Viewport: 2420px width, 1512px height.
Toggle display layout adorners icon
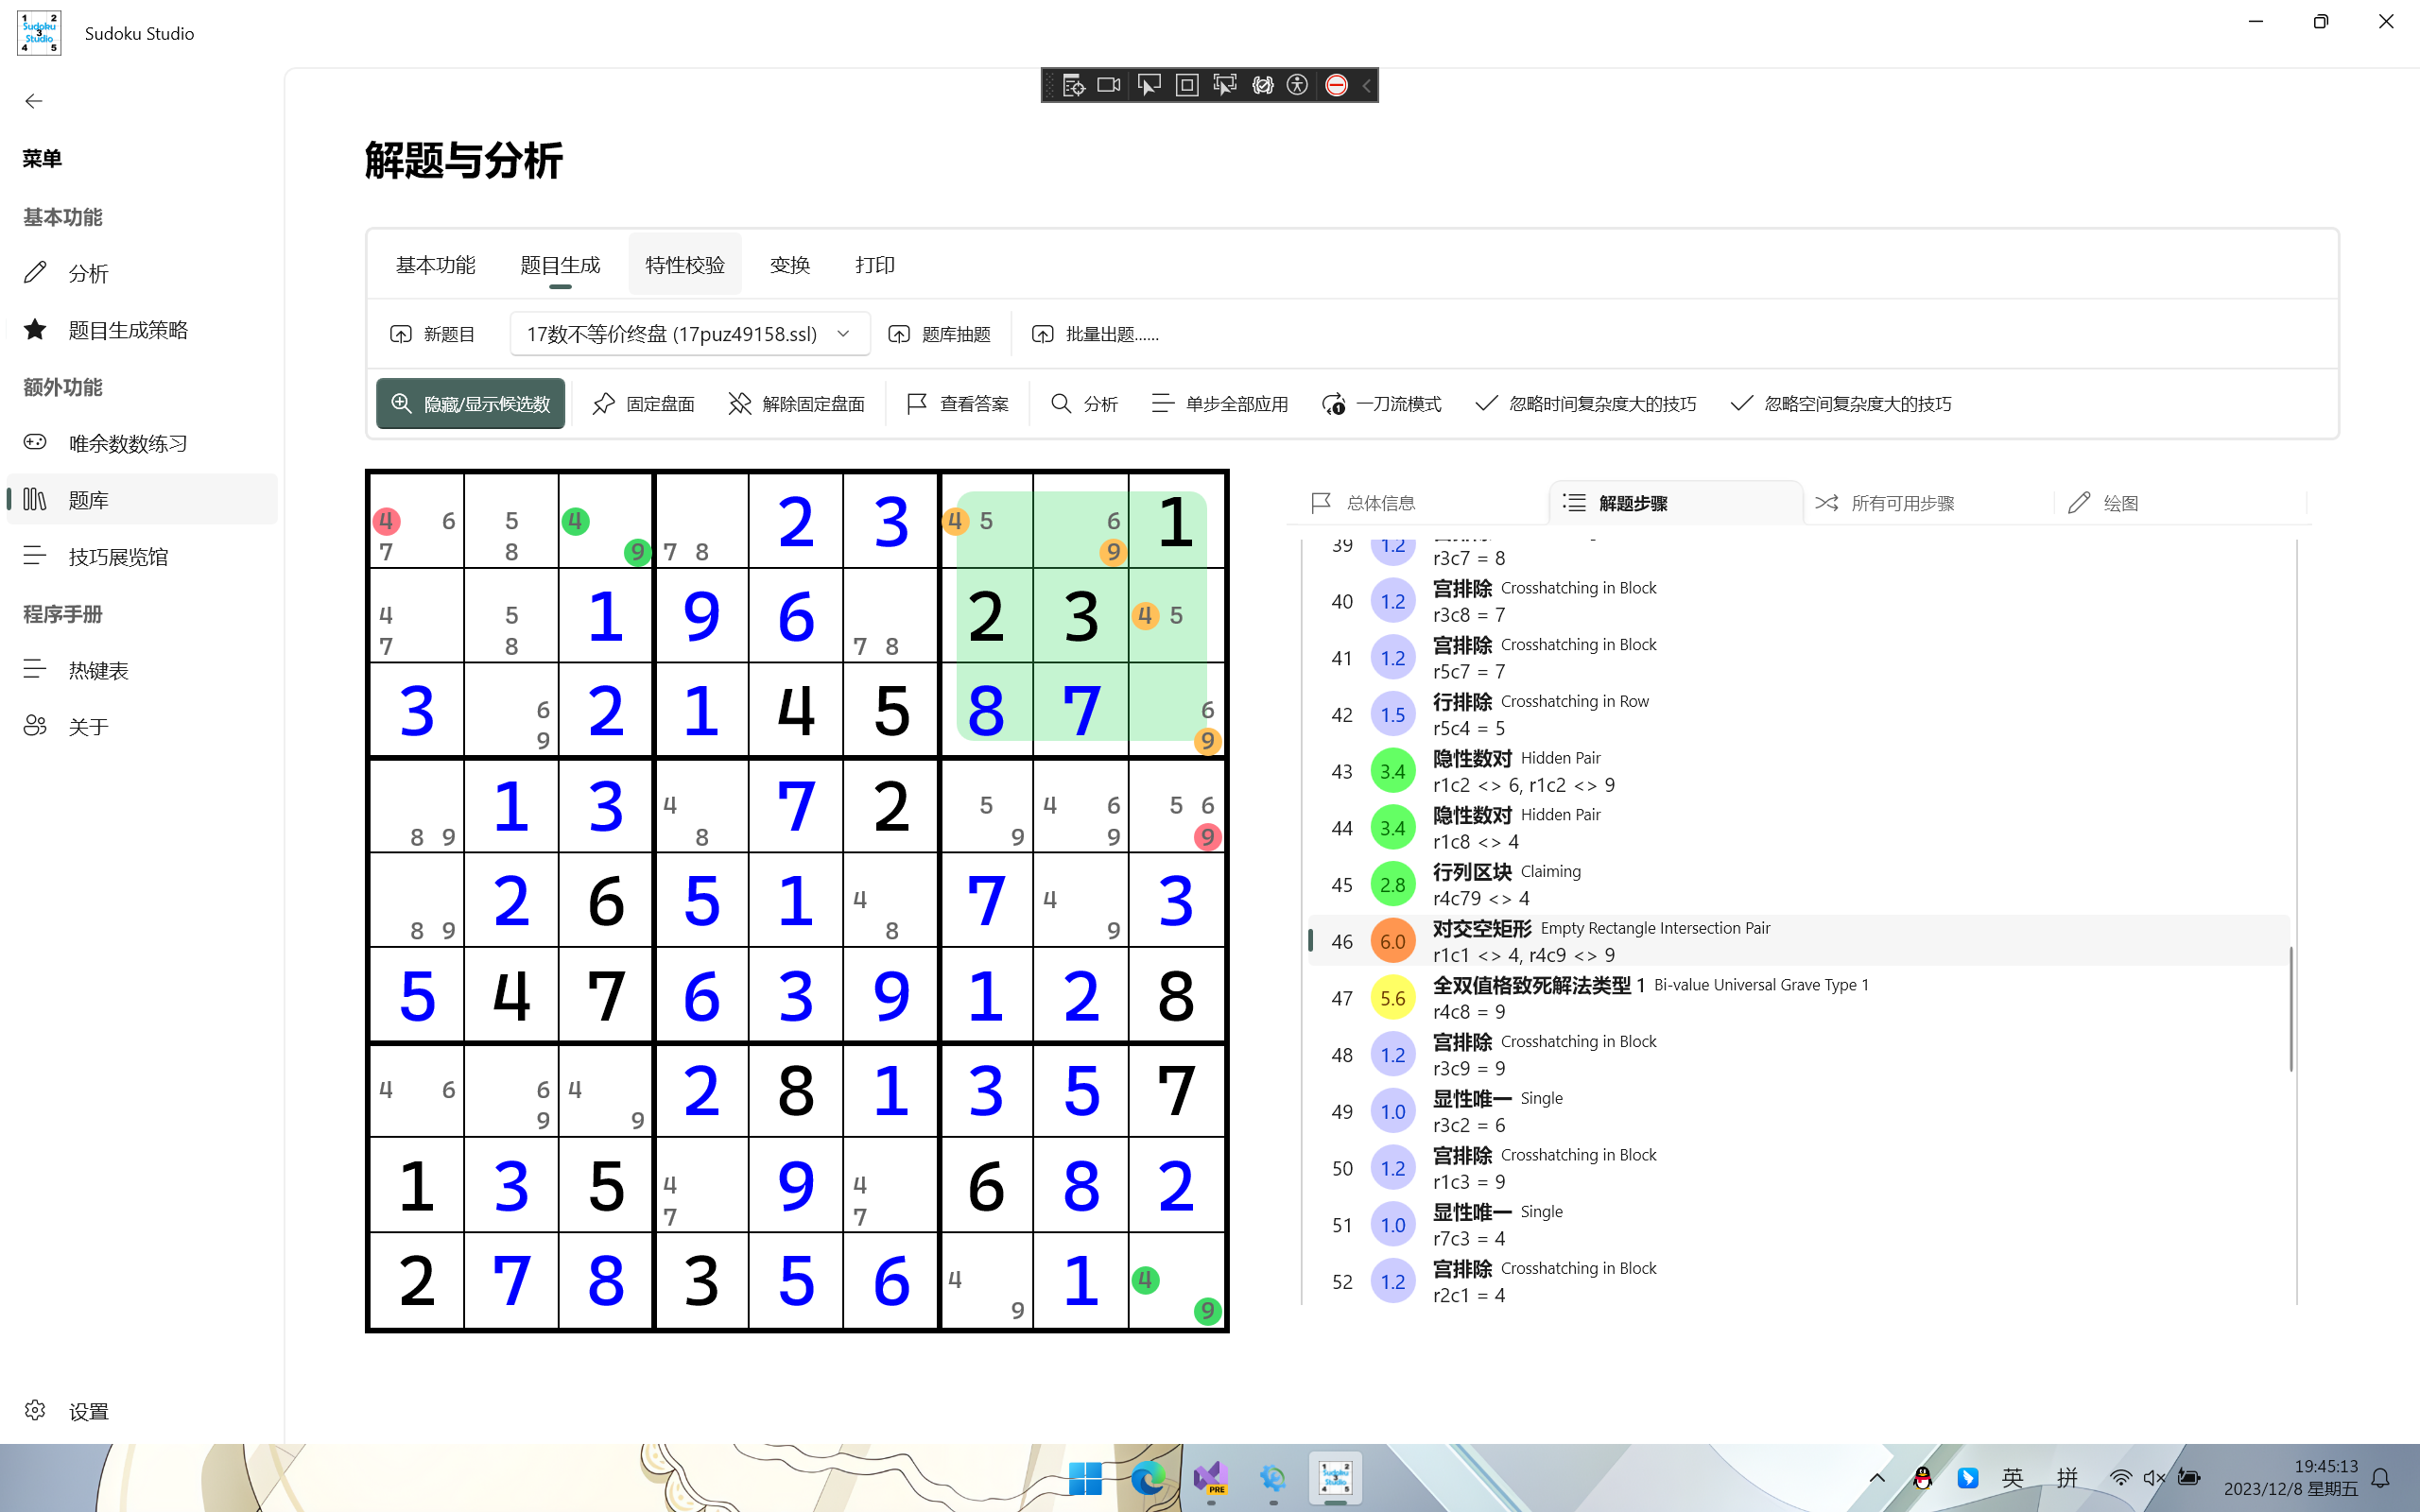tap(1187, 85)
